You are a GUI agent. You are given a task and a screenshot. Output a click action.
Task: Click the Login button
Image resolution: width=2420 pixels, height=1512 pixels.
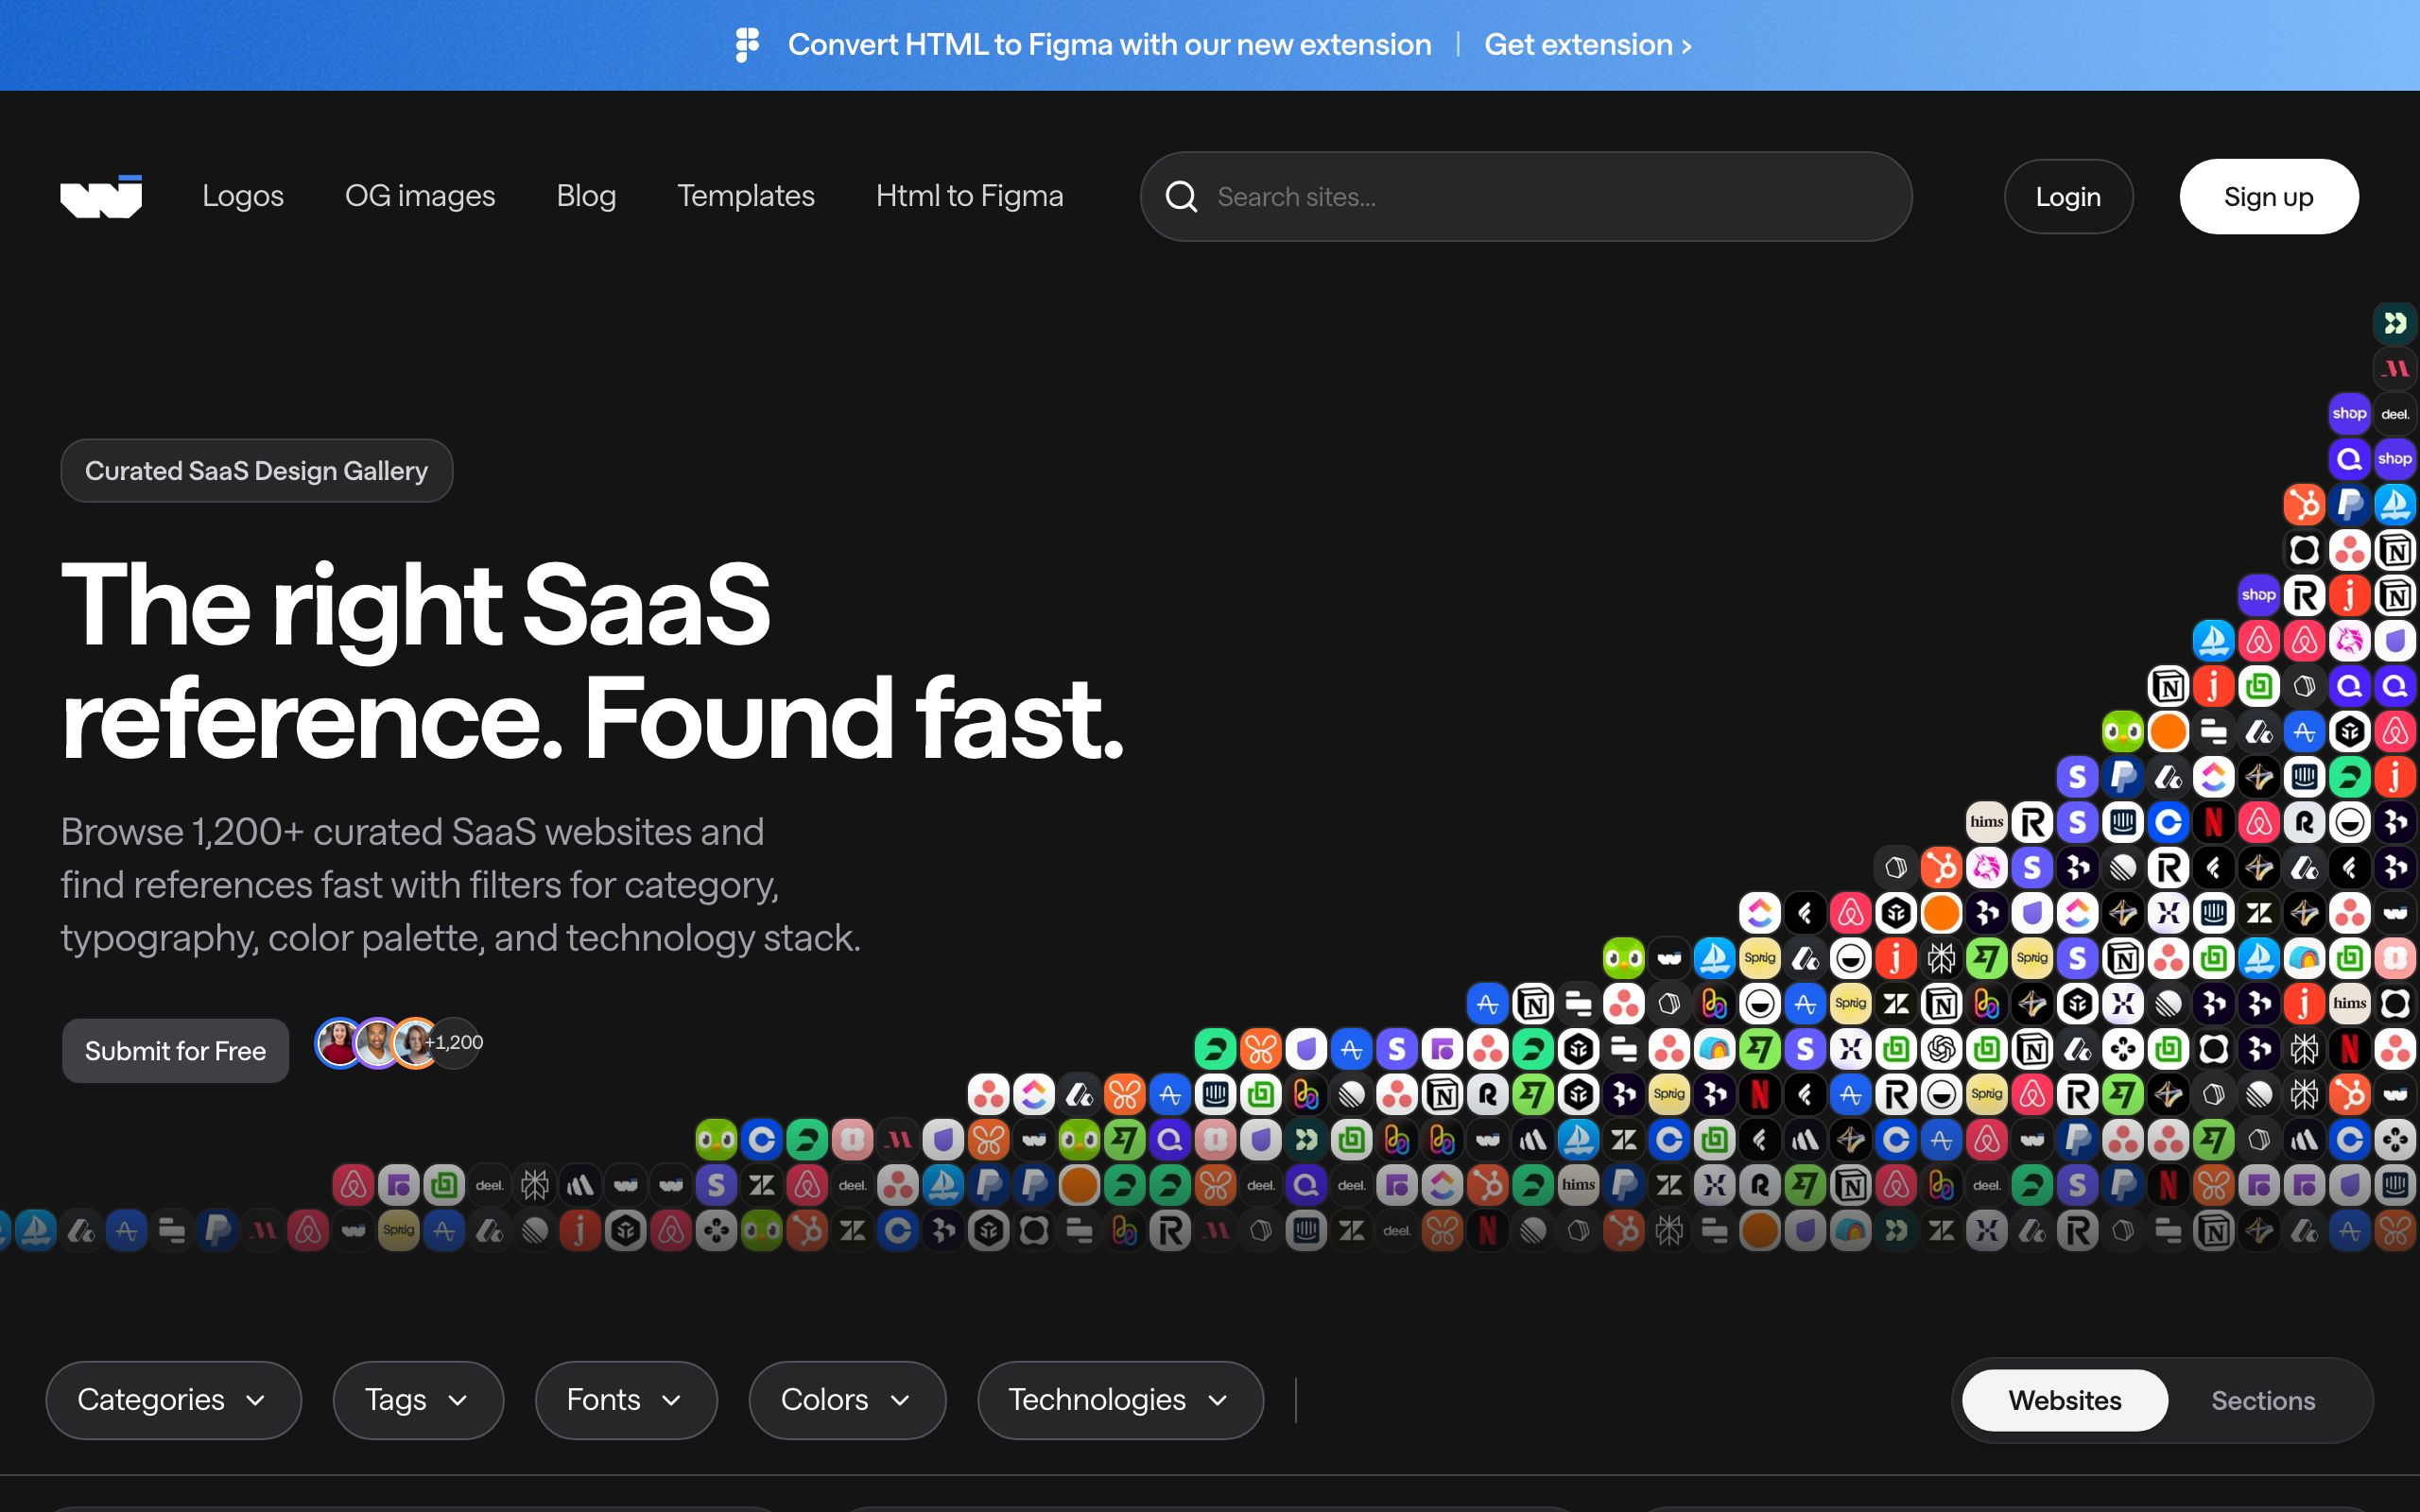point(2068,197)
